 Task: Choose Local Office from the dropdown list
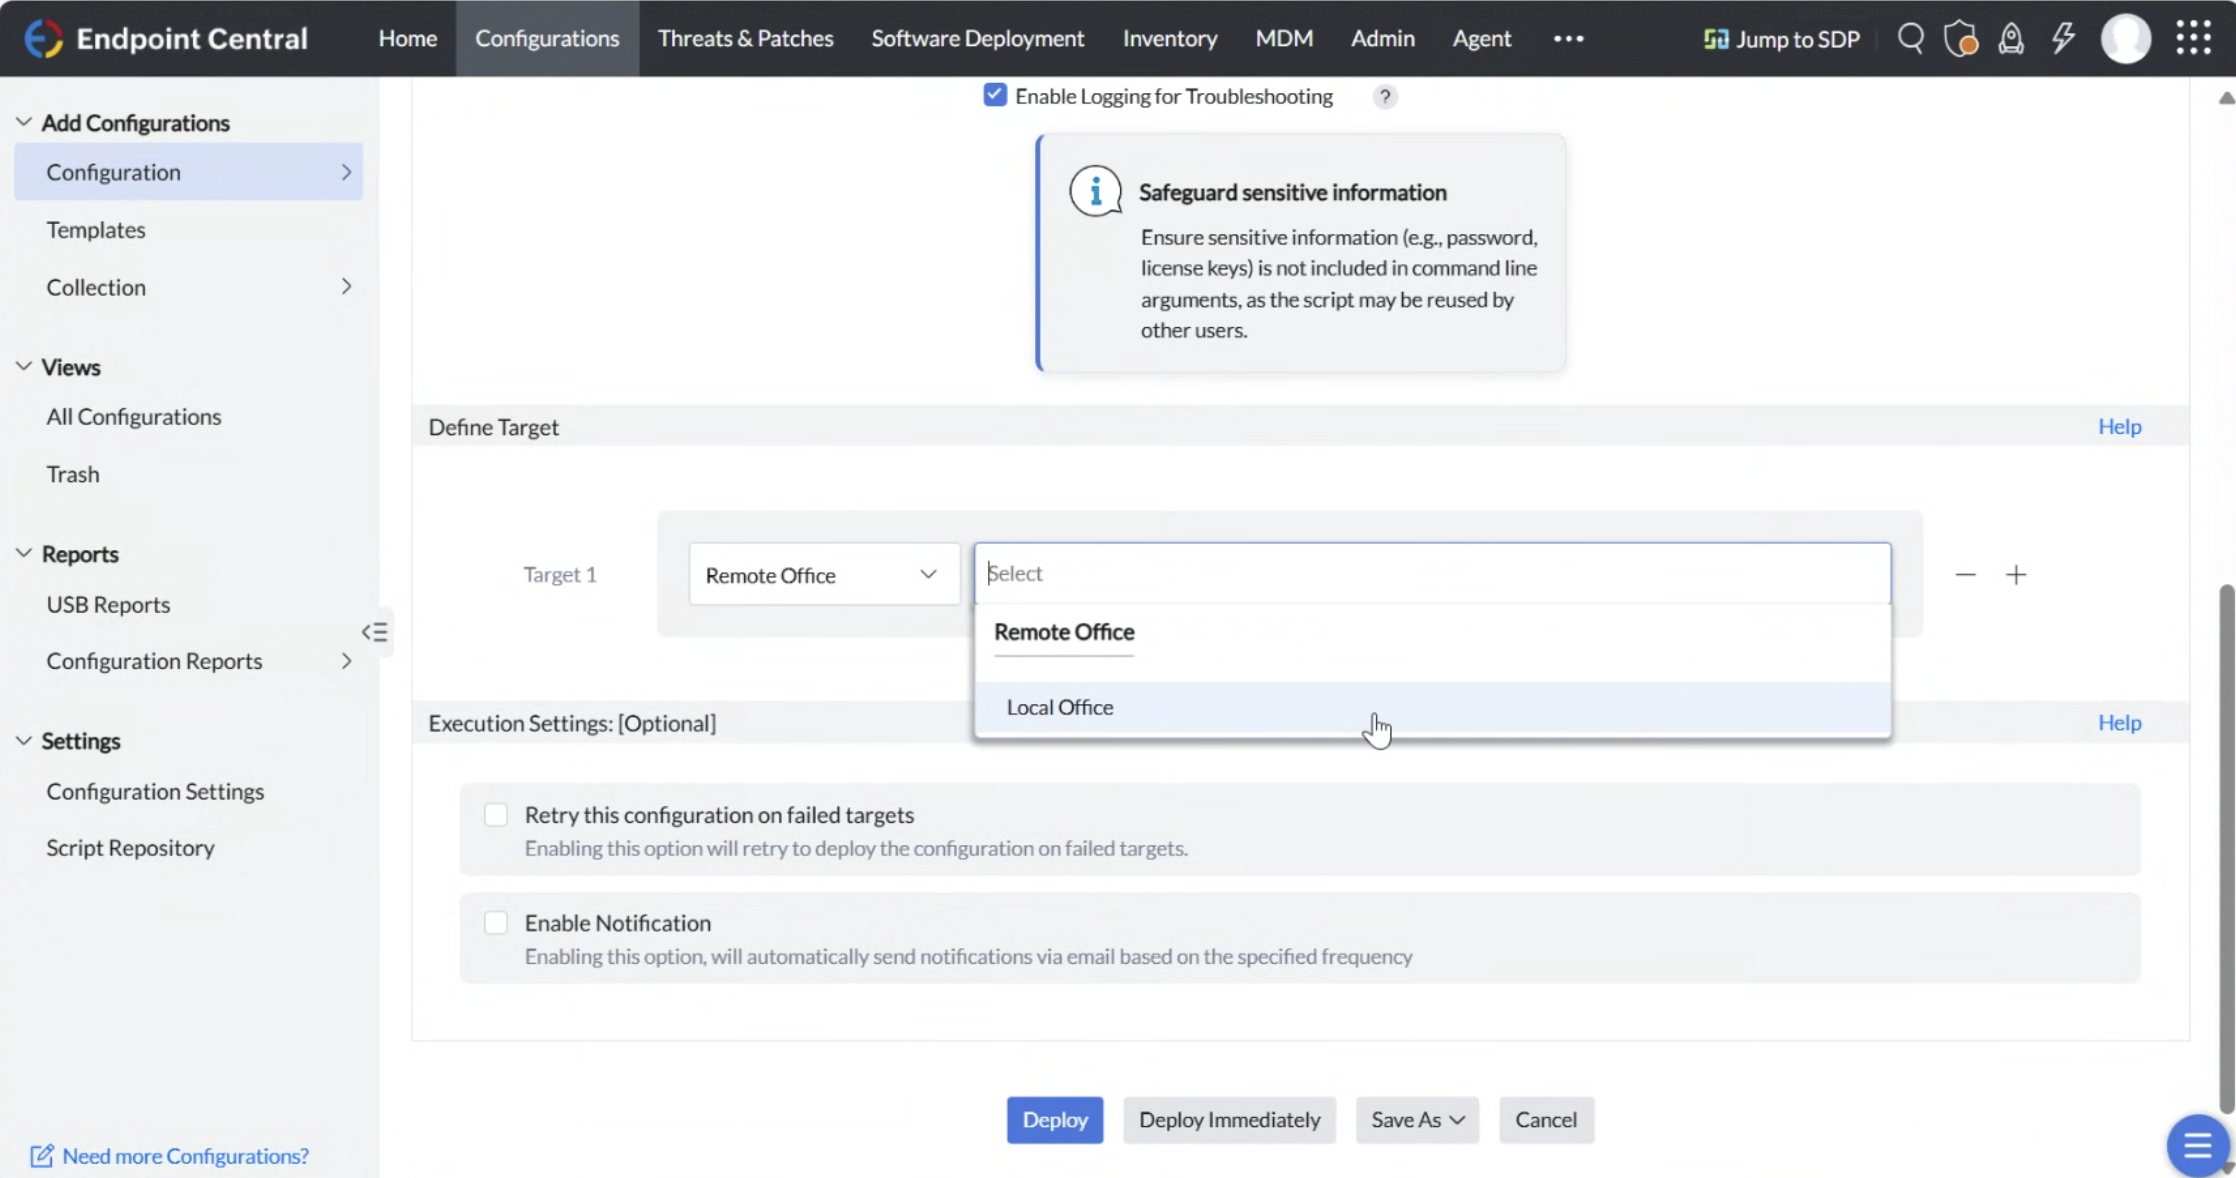pos(1060,708)
